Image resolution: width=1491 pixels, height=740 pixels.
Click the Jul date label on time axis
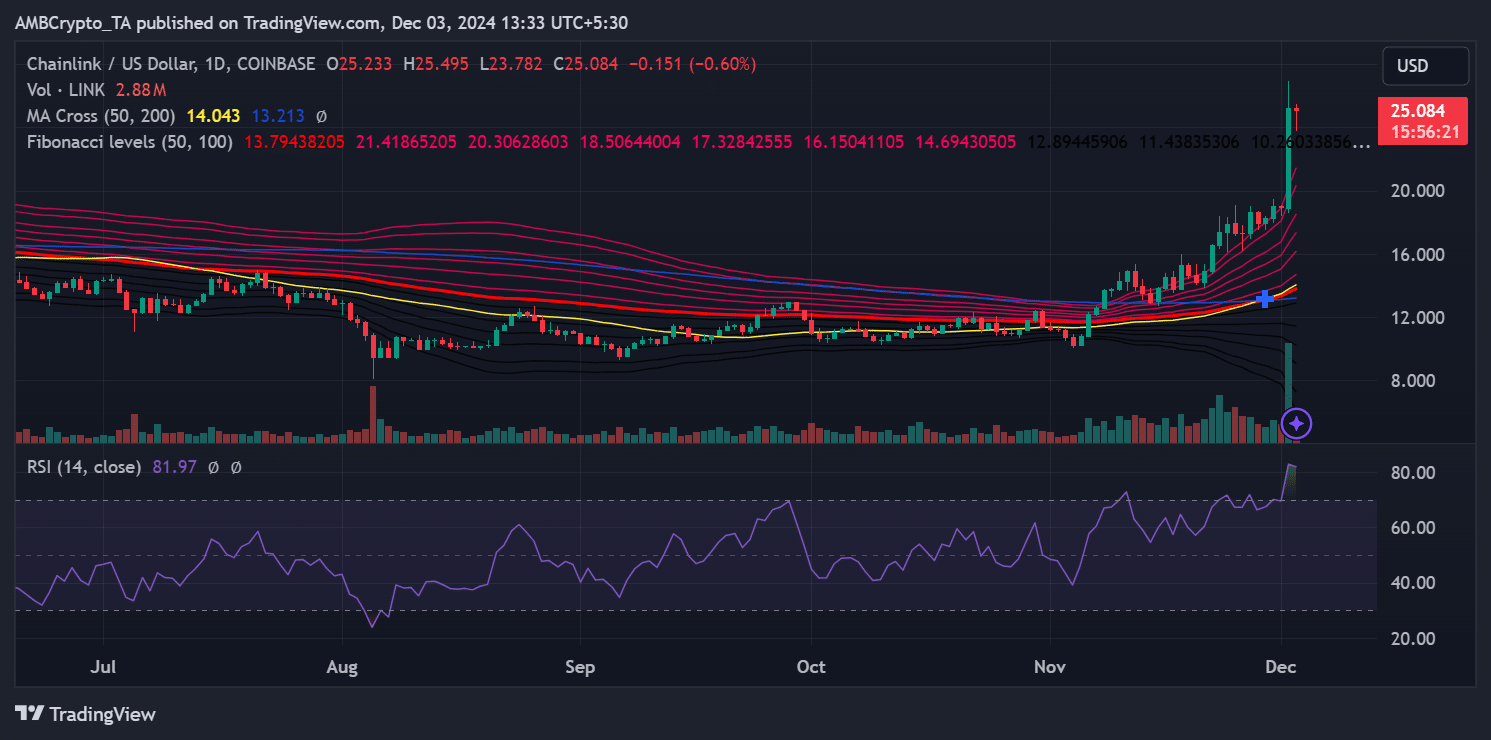pyautogui.click(x=104, y=666)
